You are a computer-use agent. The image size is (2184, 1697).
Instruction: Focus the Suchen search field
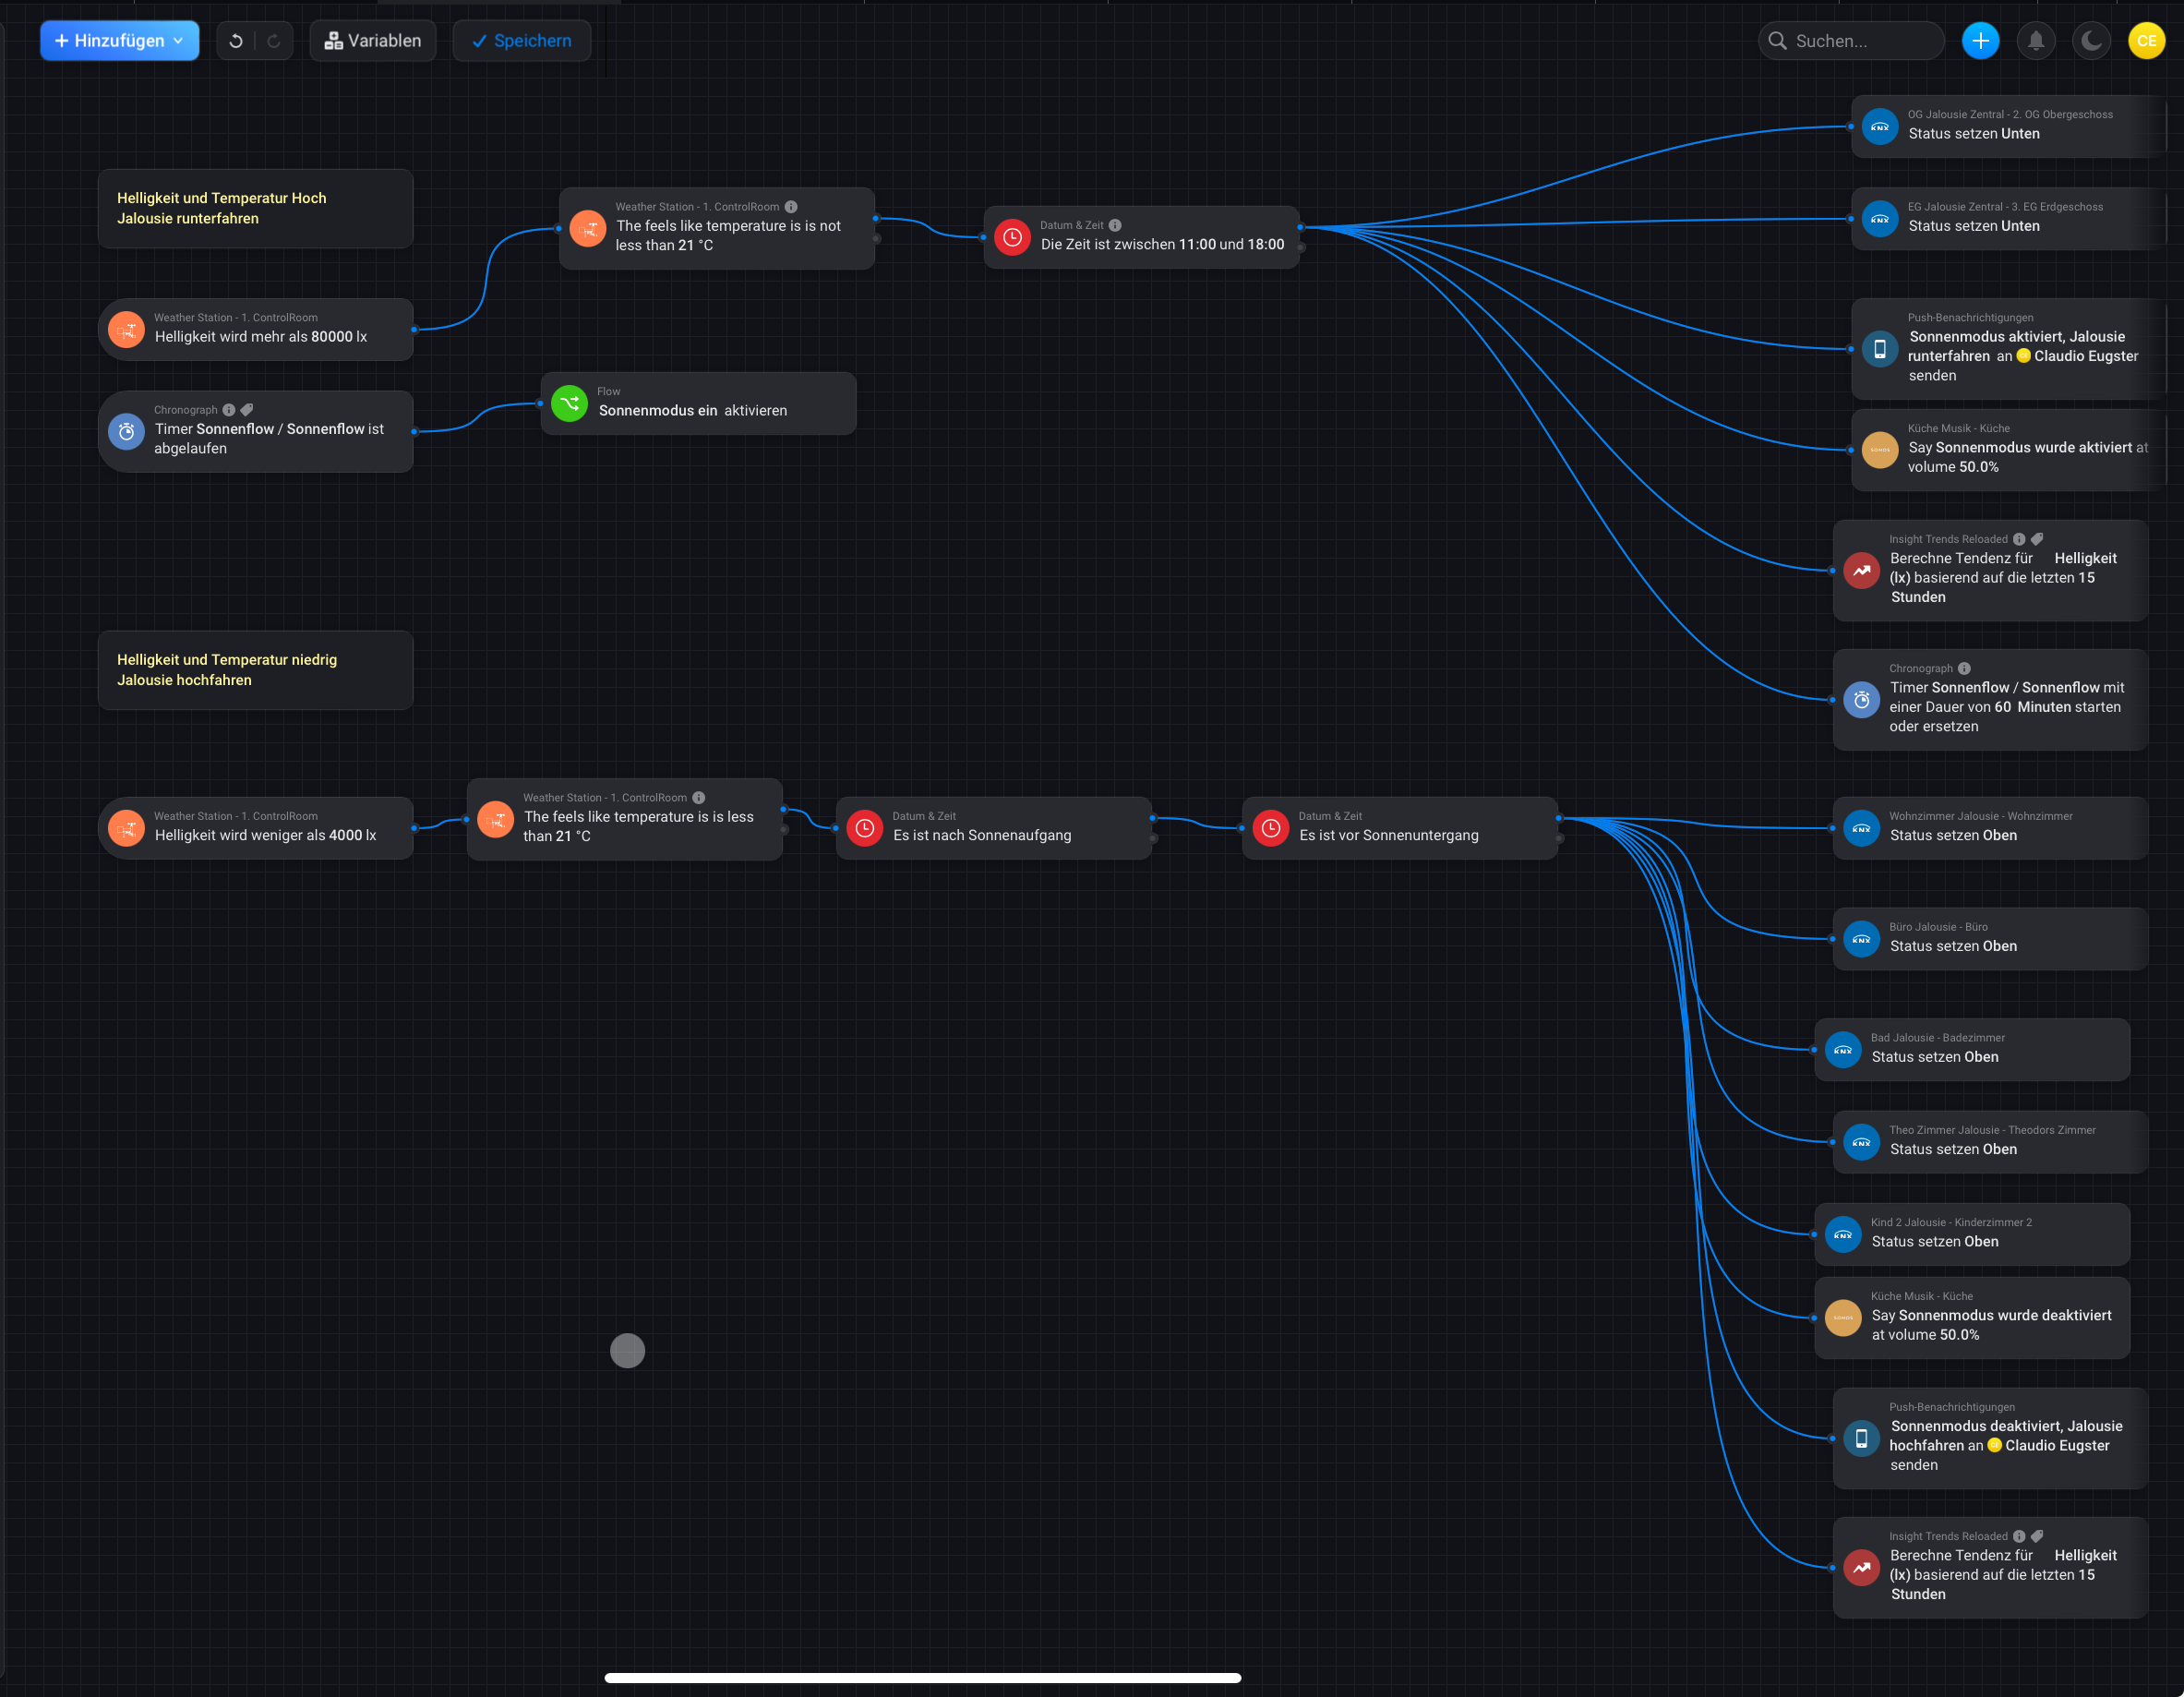(1850, 41)
